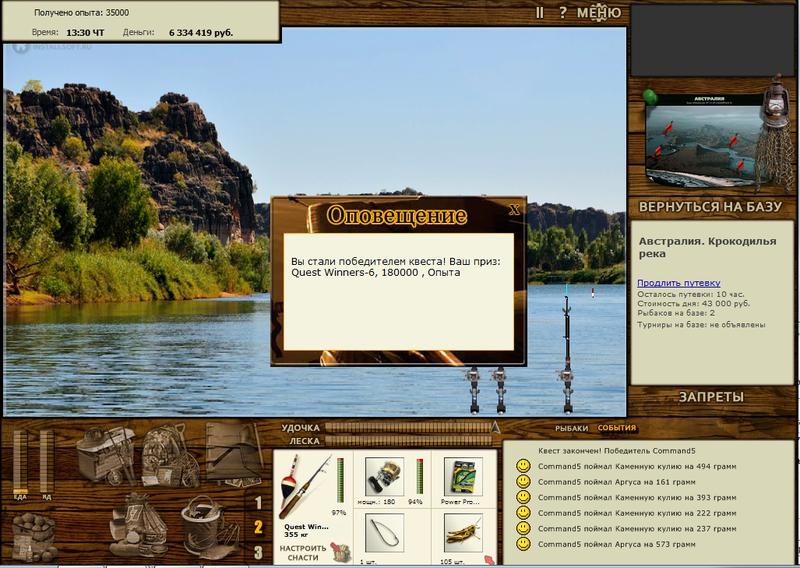Switch to the РЫБАКИ tab
800x568 pixels.
[571, 429]
